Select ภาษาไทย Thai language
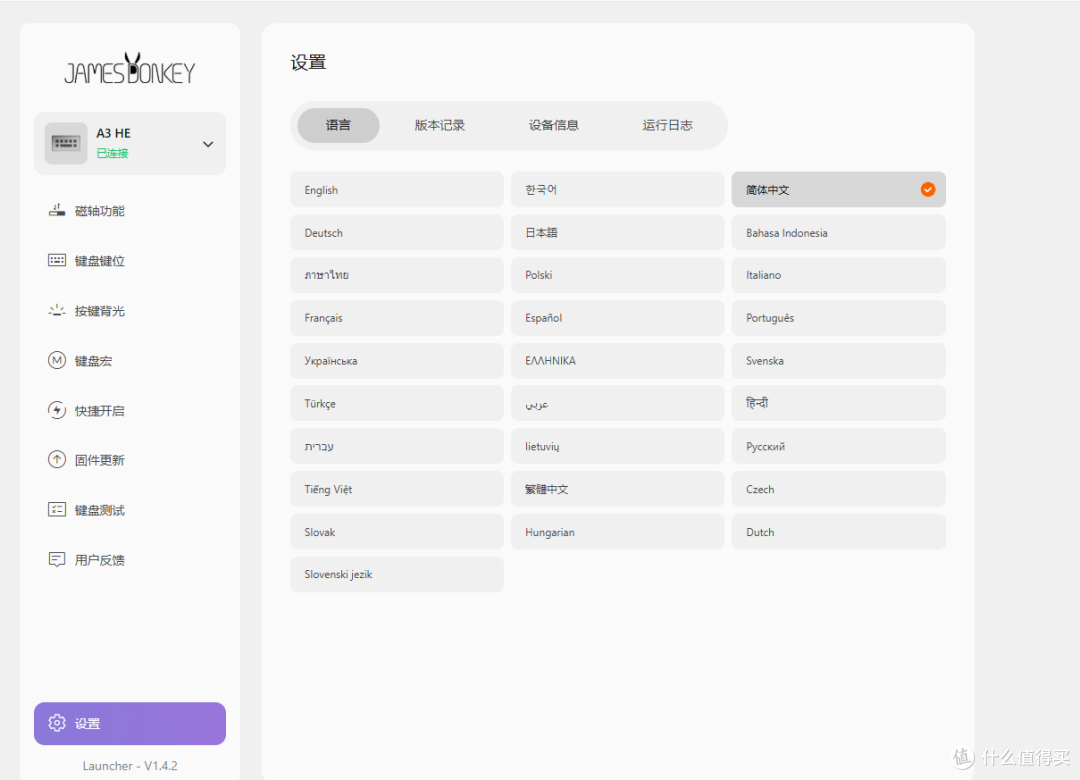The height and width of the screenshot is (780, 1080). pos(397,275)
